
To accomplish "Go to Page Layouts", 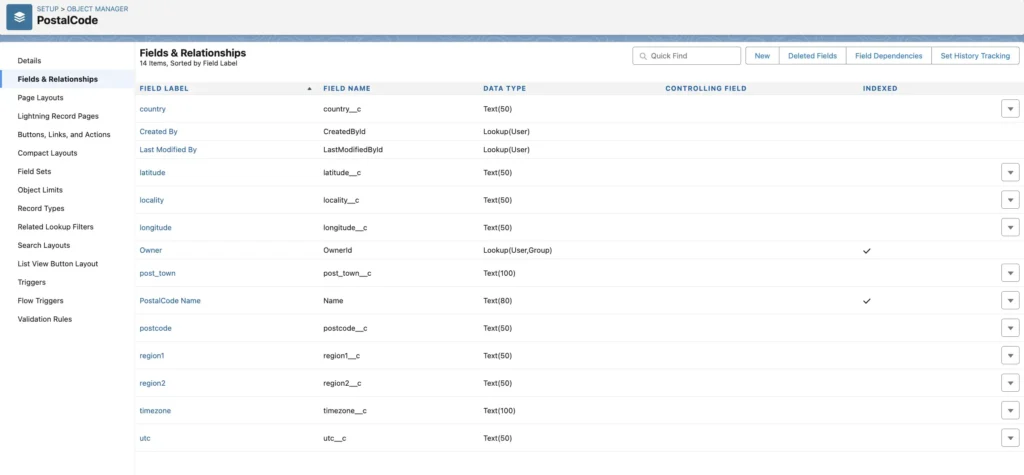I will point(40,97).
